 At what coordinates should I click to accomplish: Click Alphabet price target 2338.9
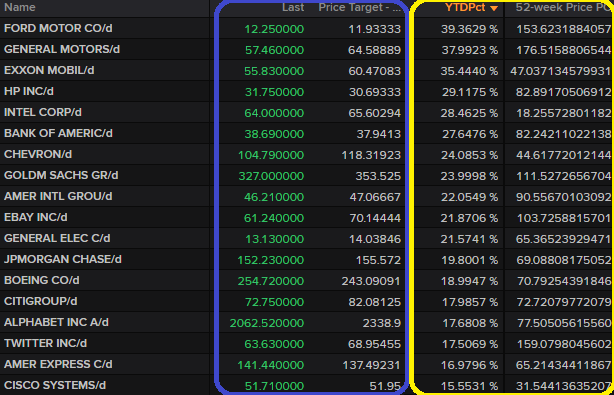click(382, 323)
